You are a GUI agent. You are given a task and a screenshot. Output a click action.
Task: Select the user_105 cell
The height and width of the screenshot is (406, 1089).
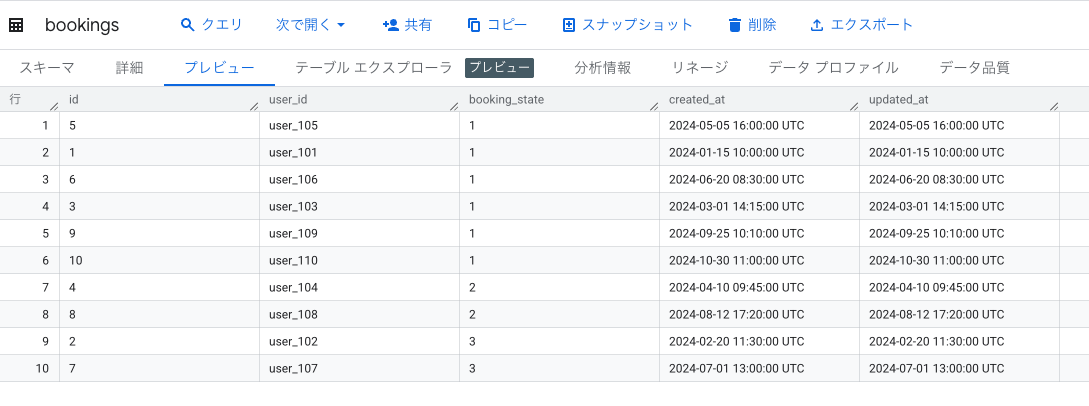point(360,126)
